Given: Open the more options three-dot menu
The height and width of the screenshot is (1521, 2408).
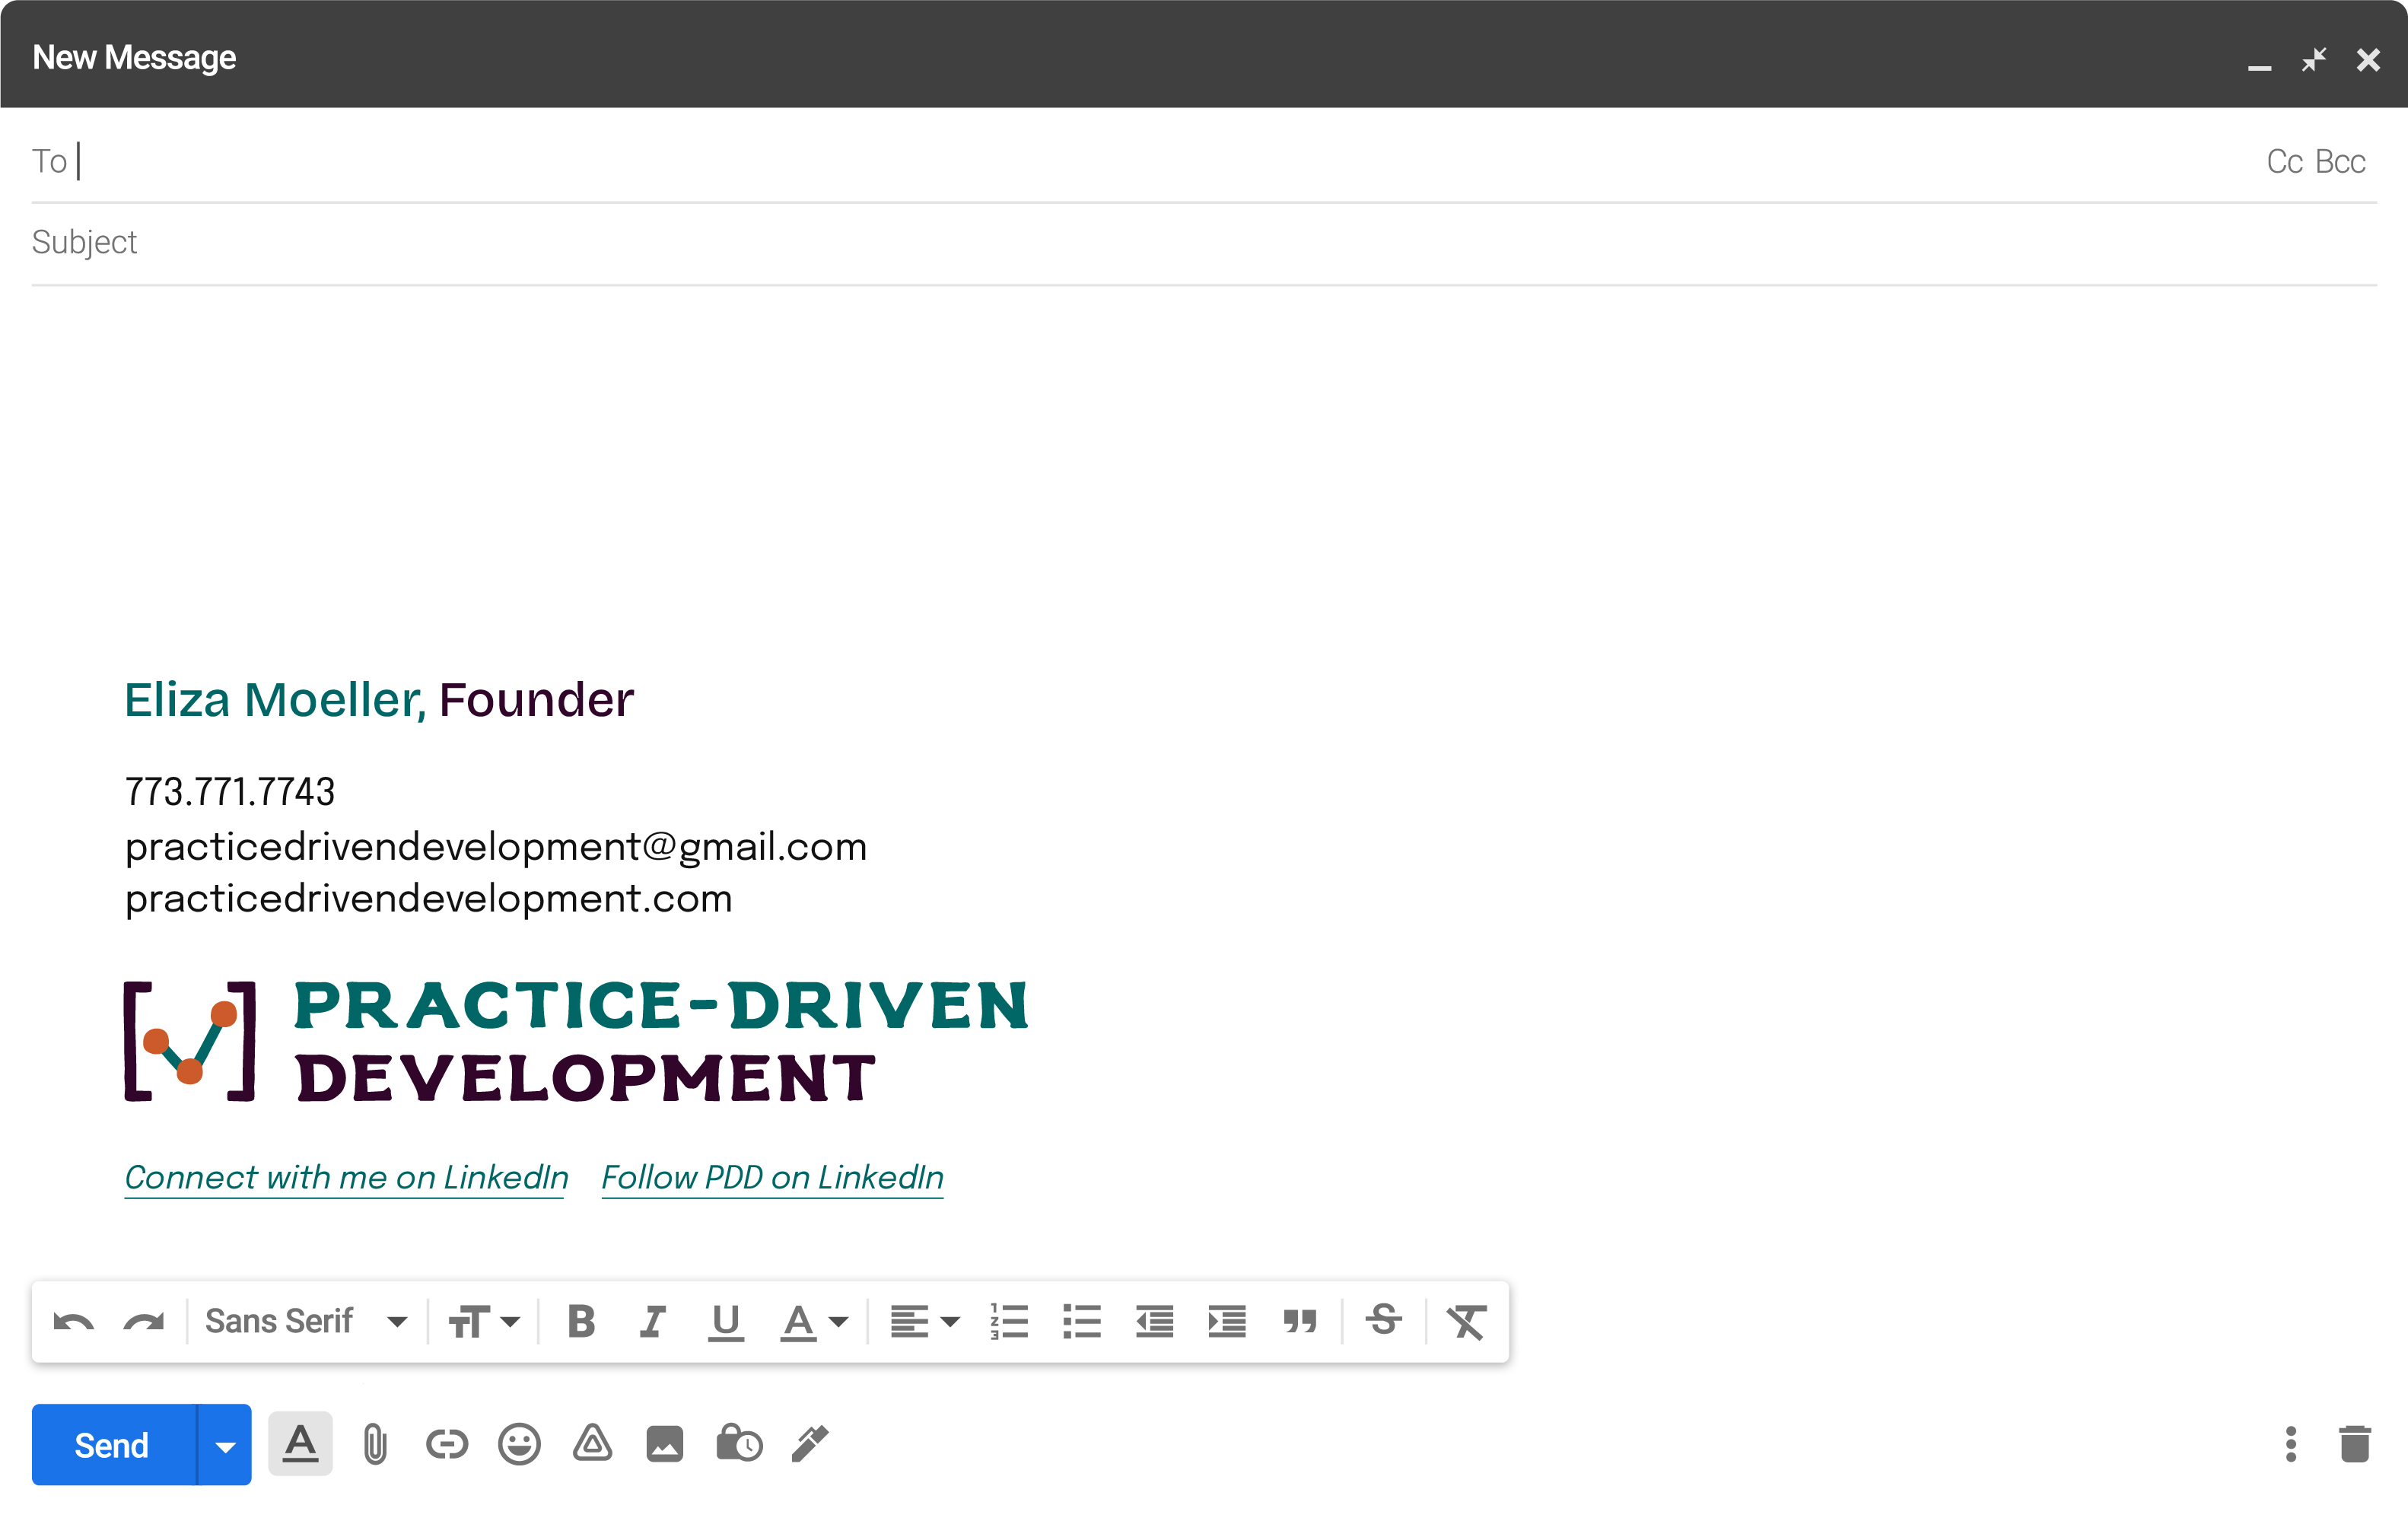Looking at the screenshot, I should coord(2290,1444).
